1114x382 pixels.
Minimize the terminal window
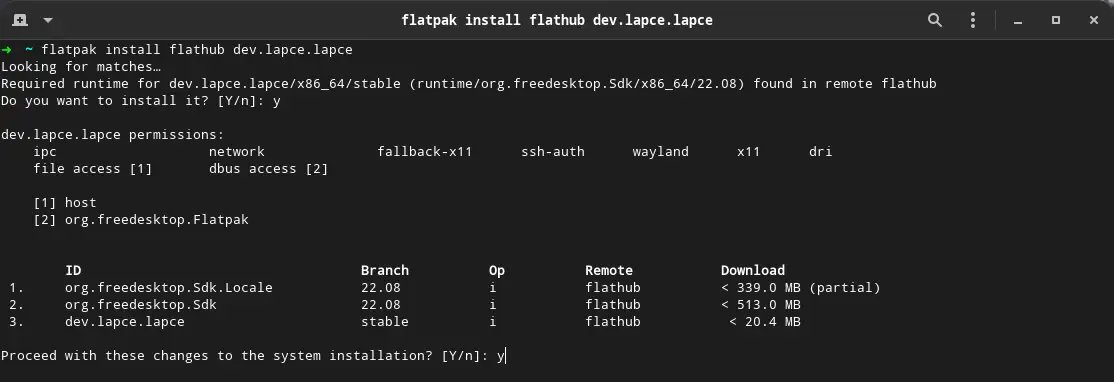pos(1018,21)
